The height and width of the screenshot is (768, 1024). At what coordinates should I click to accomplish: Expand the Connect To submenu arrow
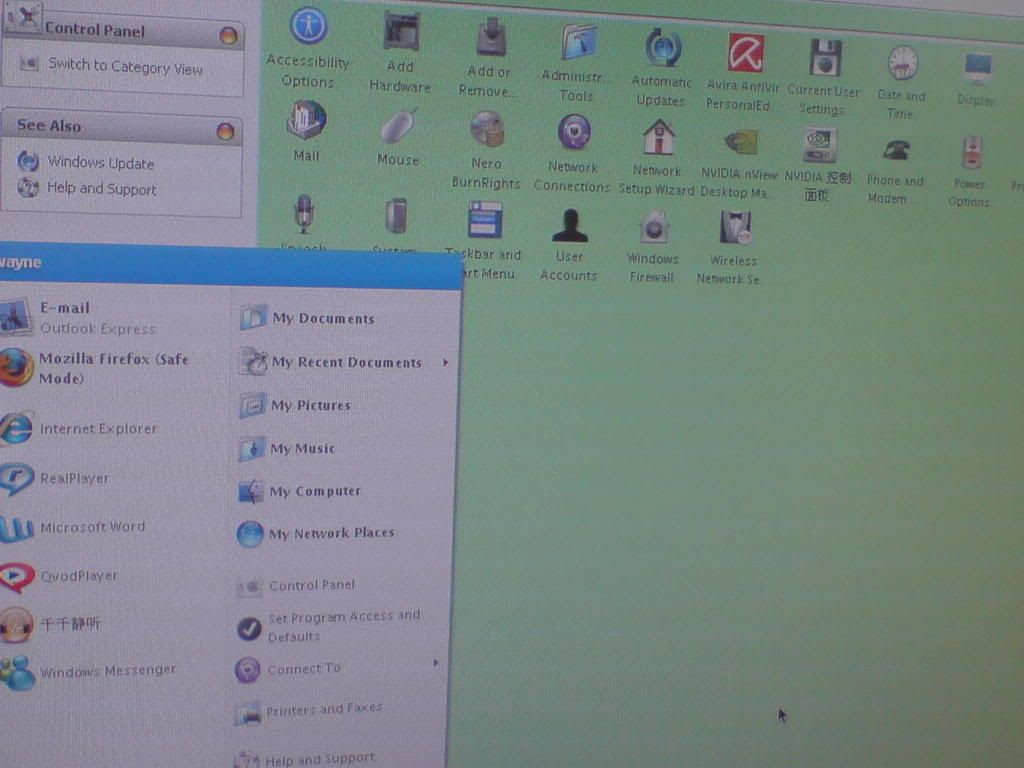pos(435,662)
